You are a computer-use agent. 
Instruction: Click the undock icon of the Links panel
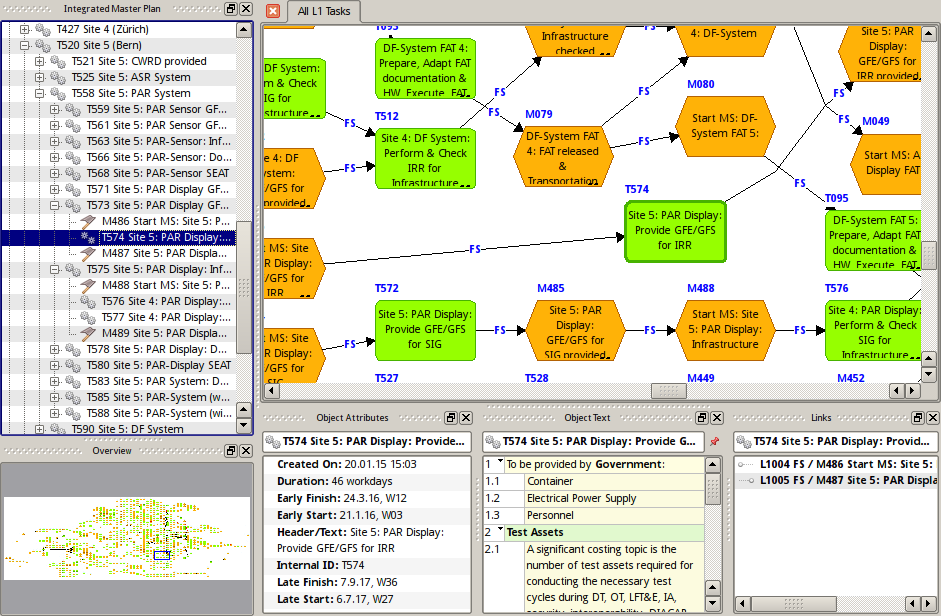tap(917, 418)
